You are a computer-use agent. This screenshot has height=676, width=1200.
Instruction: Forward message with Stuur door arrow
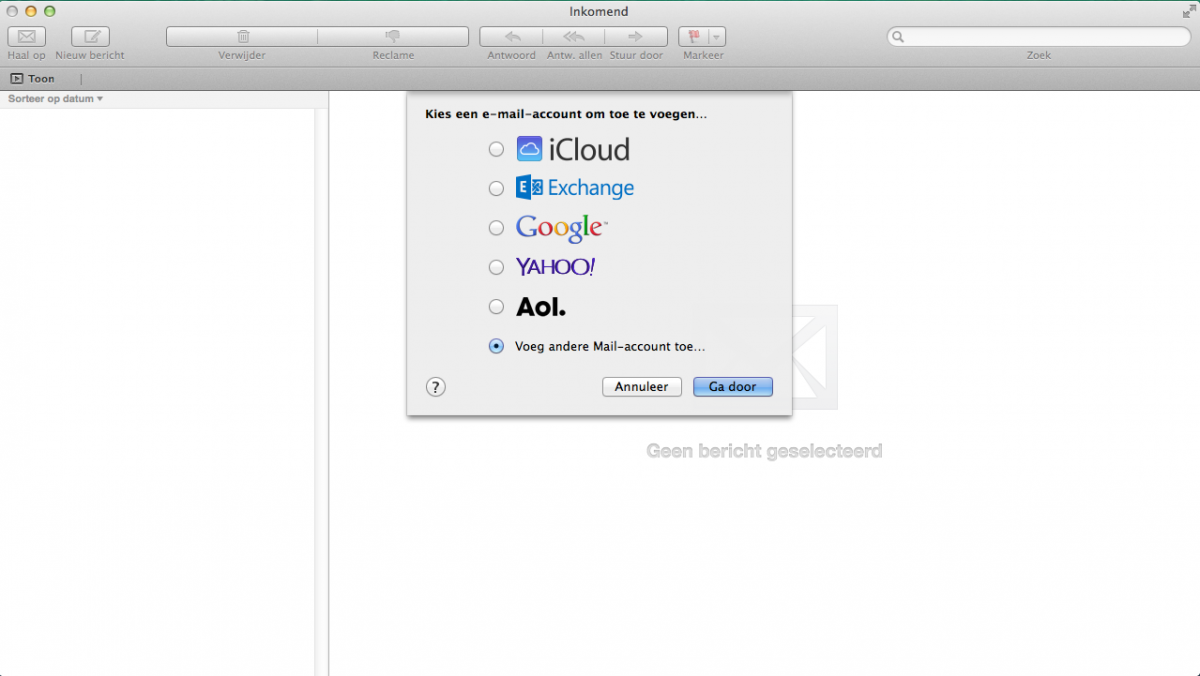(x=637, y=37)
